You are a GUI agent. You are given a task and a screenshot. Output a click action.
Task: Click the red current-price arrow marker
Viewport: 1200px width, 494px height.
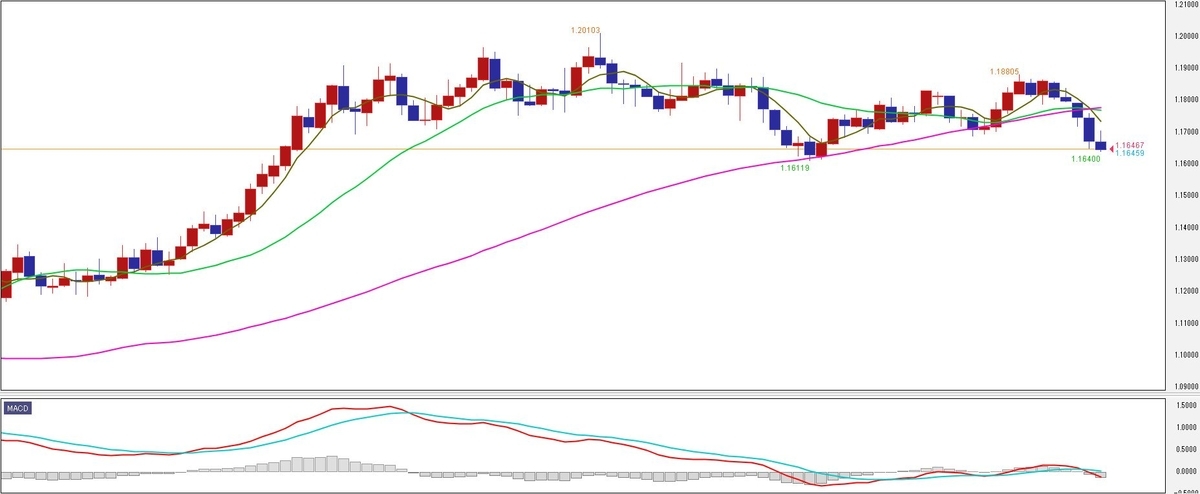coord(1112,147)
